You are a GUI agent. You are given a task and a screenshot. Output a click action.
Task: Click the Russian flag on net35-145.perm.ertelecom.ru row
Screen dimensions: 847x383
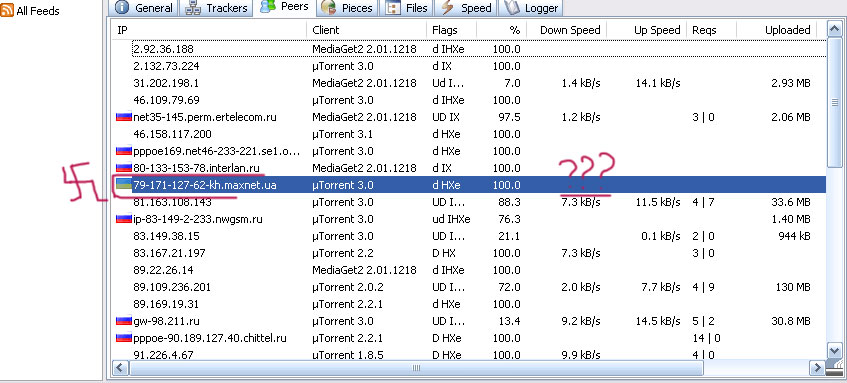tap(124, 117)
